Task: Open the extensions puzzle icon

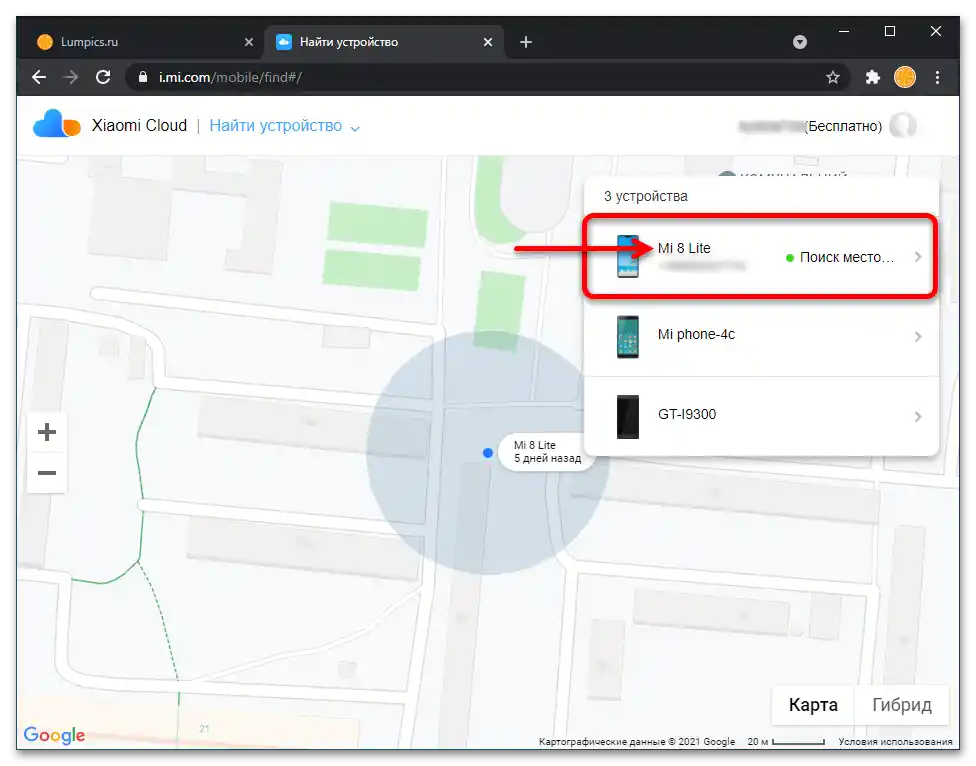Action: coord(873,77)
